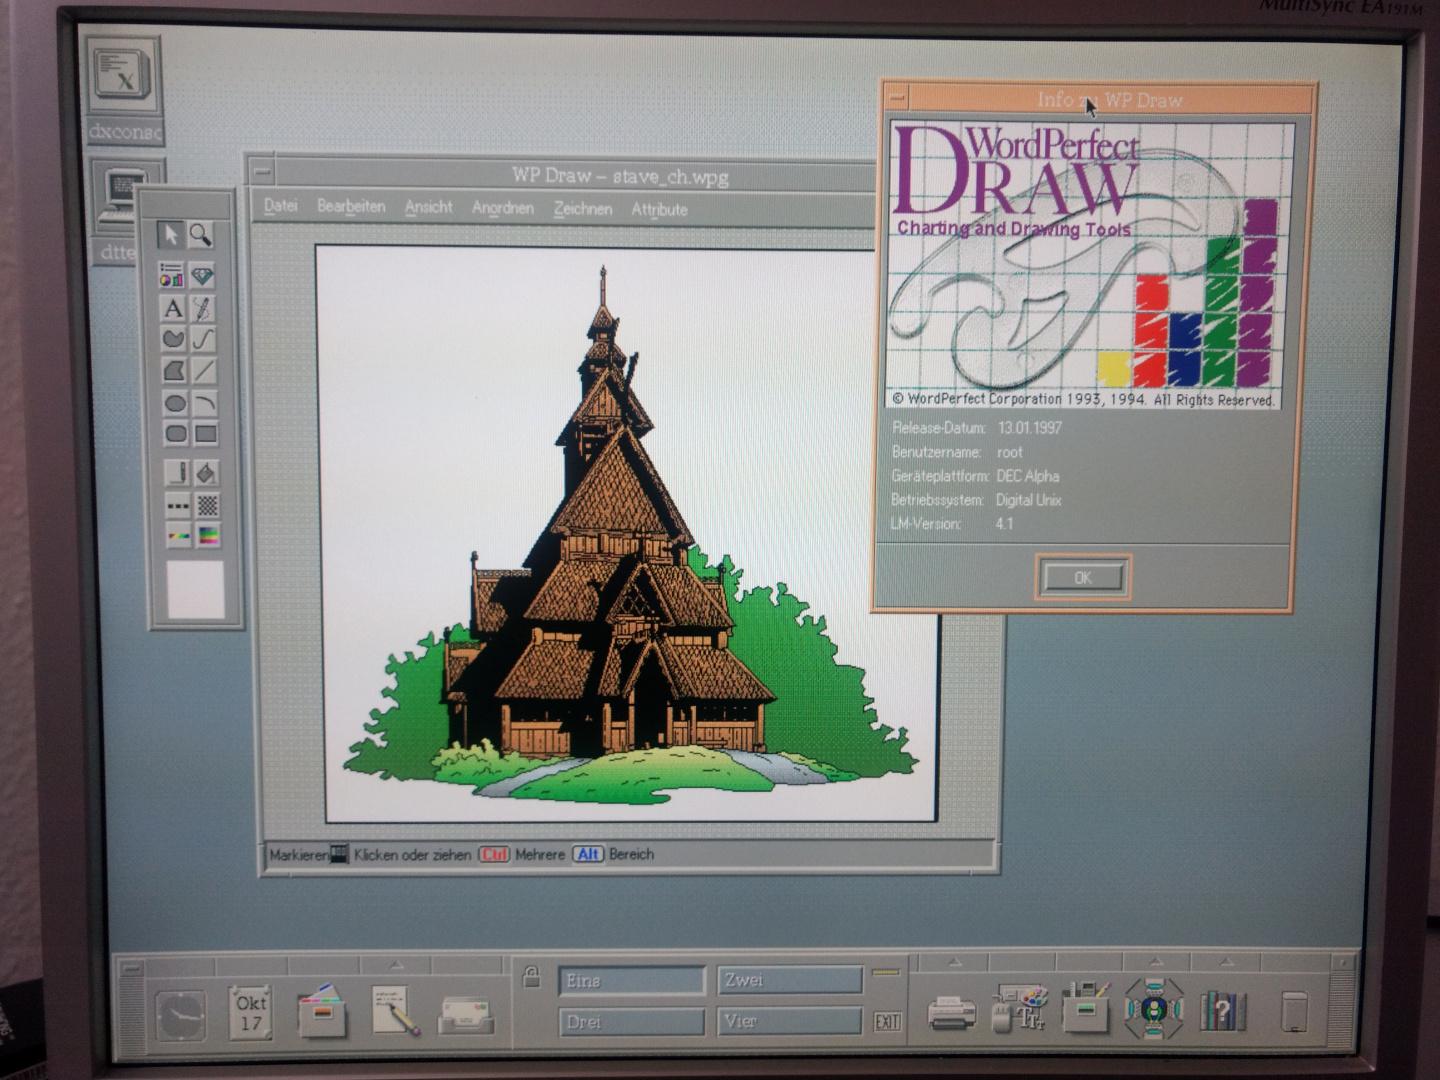
Task: Open the checkered fill pattern picker
Action: coord(208,505)
